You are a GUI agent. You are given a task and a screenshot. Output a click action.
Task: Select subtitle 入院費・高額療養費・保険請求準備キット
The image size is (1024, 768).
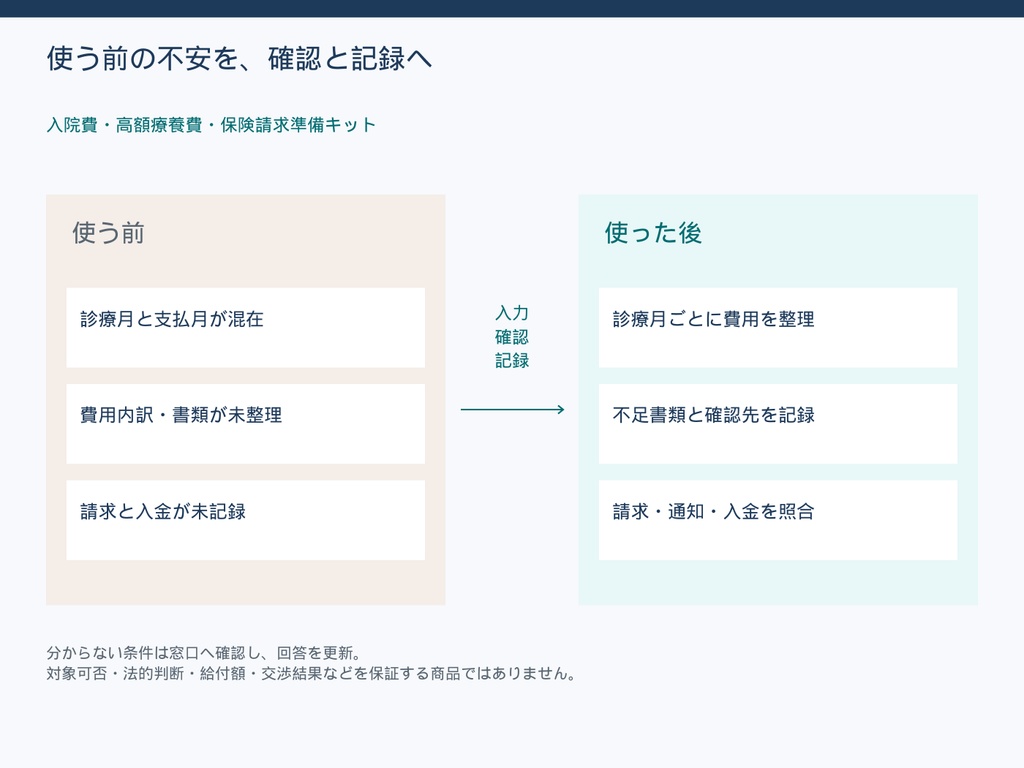click(x=211, y=125)
